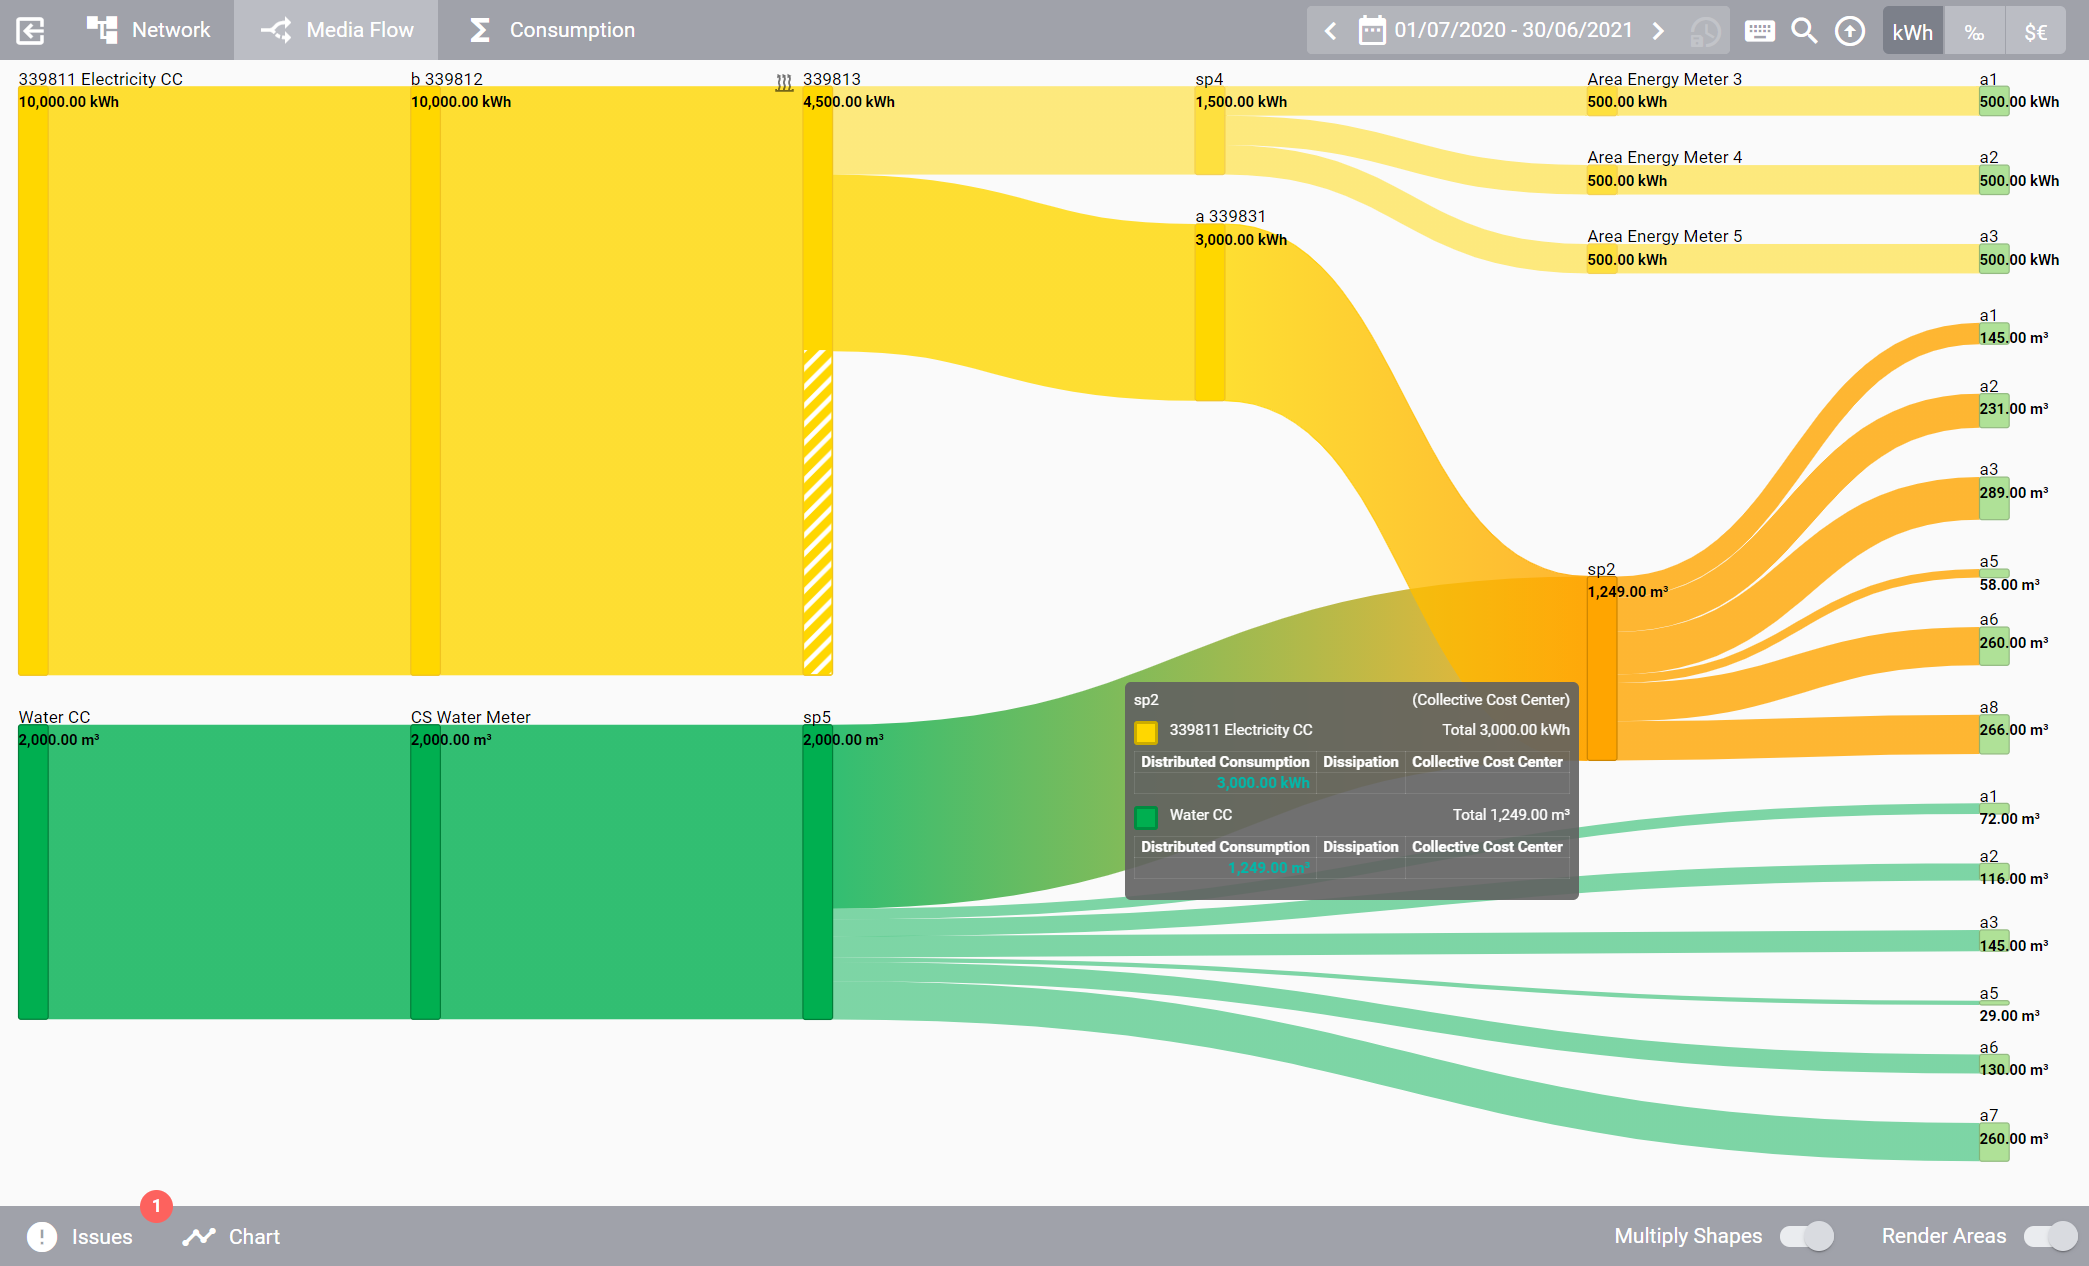Select the CS Water Meter node bar
2089x1266 pixels.
pos(425,872)
